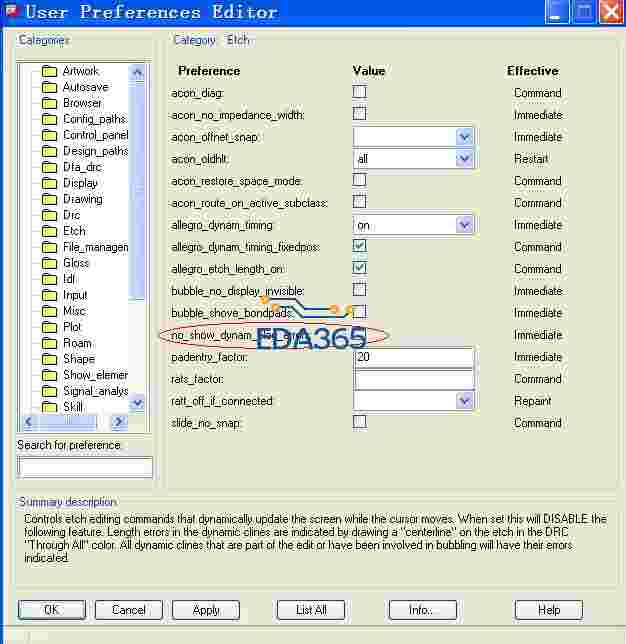The image size is (626, 644).
Task: Click the Cancel button
Action: (129, 610)
